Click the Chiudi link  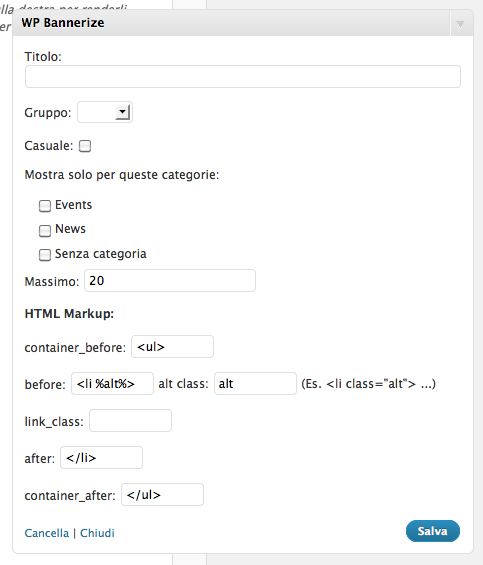(97, 533)
